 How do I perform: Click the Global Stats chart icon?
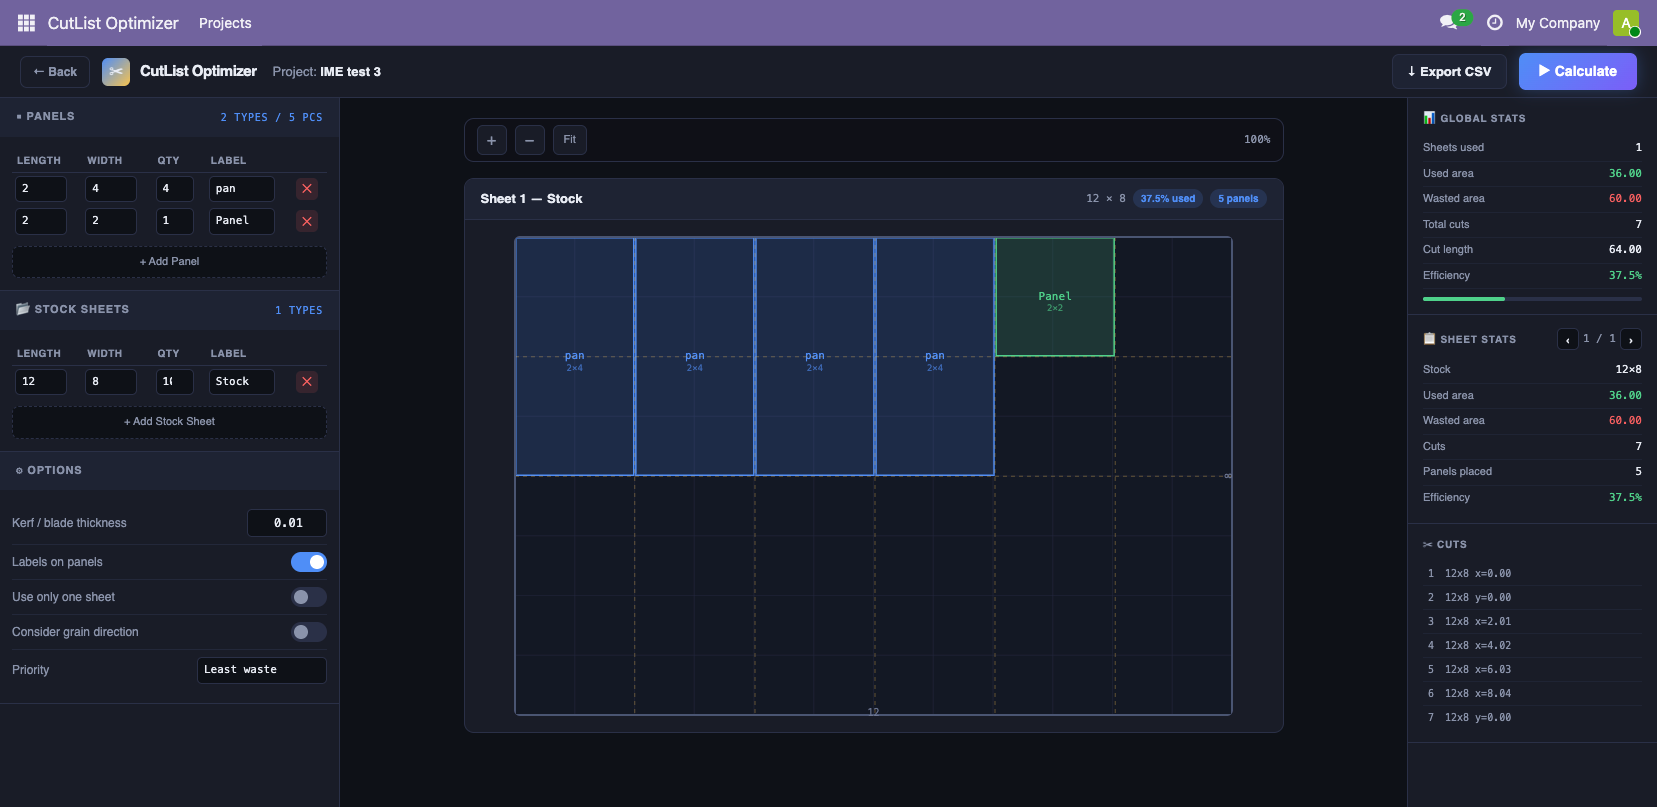pos(1429,118)
